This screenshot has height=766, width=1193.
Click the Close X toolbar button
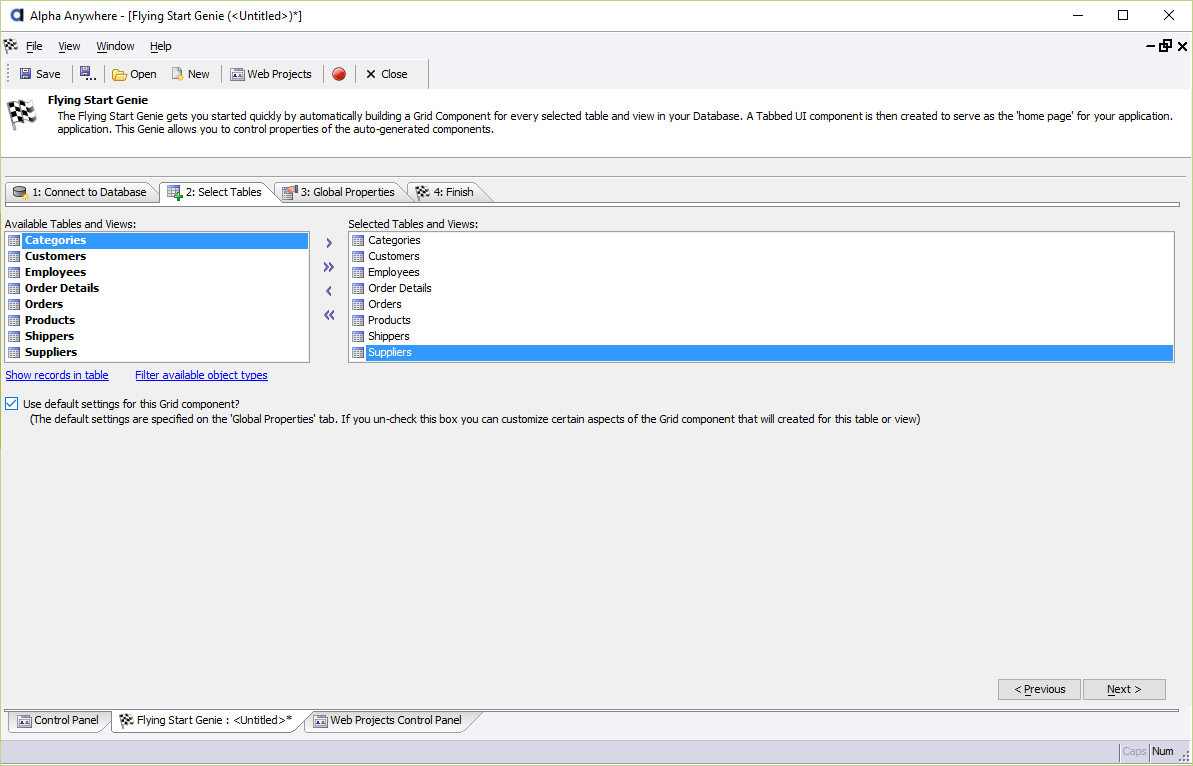tap(387, 74)
